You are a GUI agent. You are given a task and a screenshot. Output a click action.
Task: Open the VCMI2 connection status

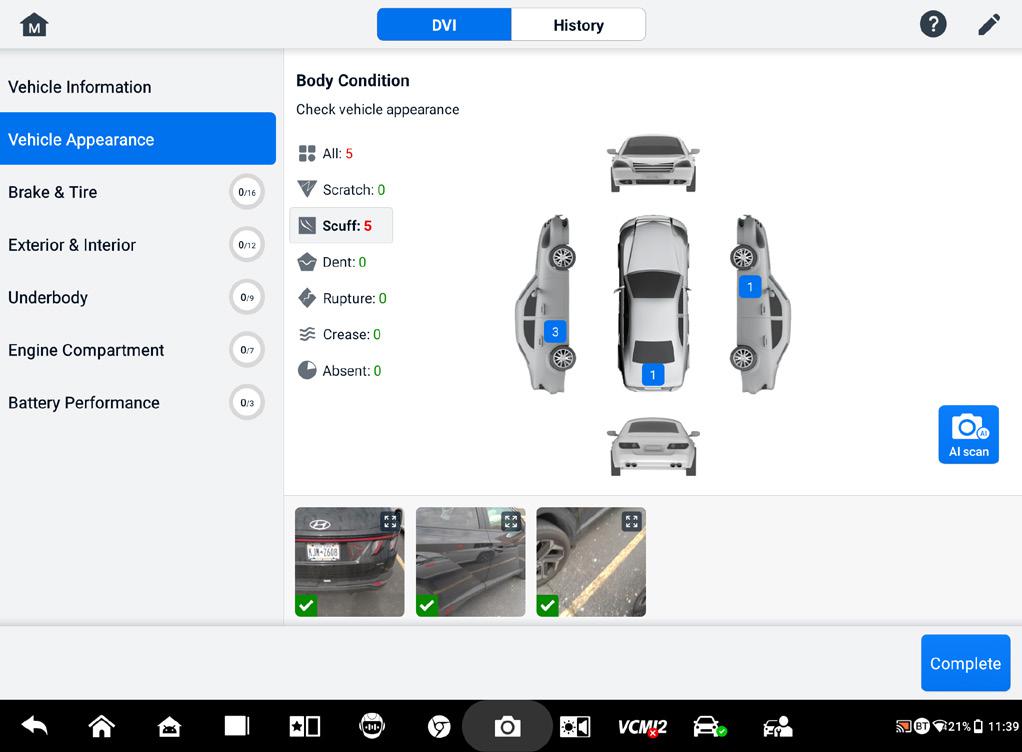coord(642,727)
